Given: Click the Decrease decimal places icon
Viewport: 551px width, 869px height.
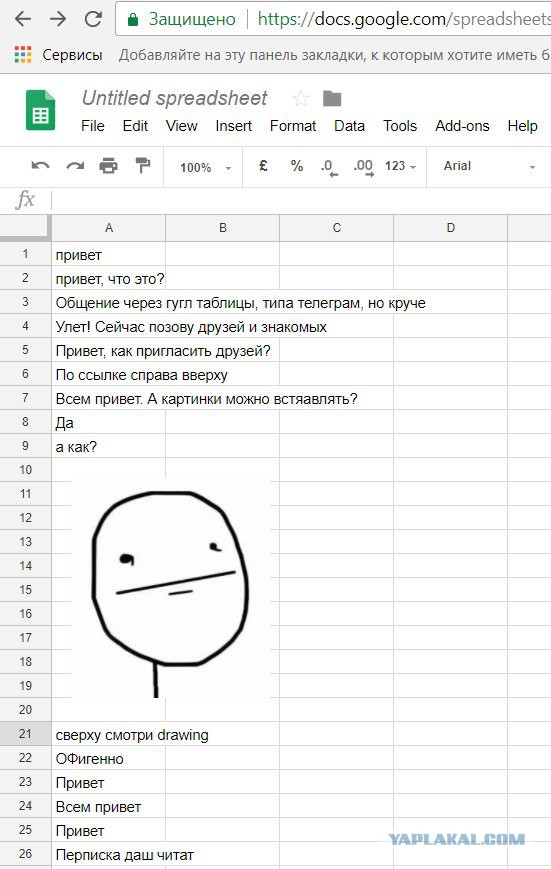Looking at the screenshot, I should (x=329, y=167).
